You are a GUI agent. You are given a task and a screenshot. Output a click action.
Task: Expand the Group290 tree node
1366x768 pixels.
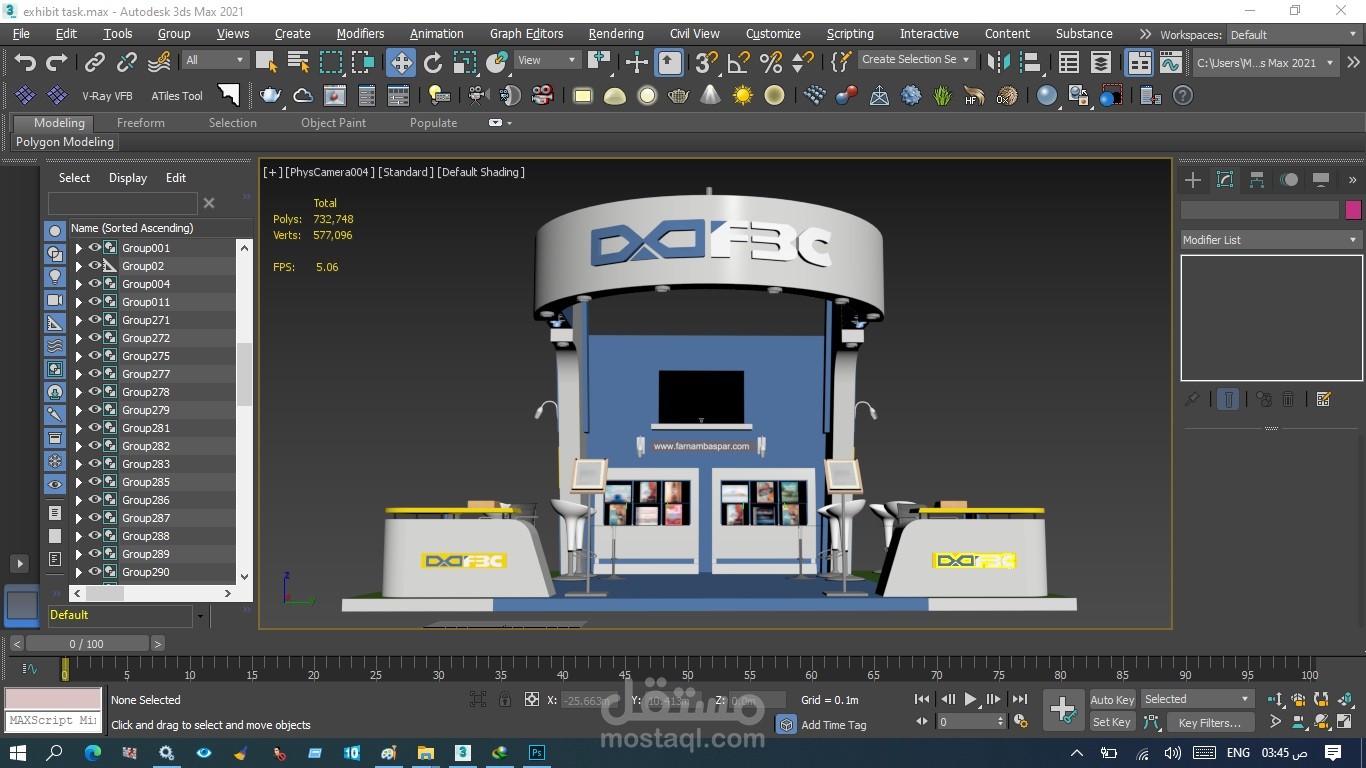point(78,572)
